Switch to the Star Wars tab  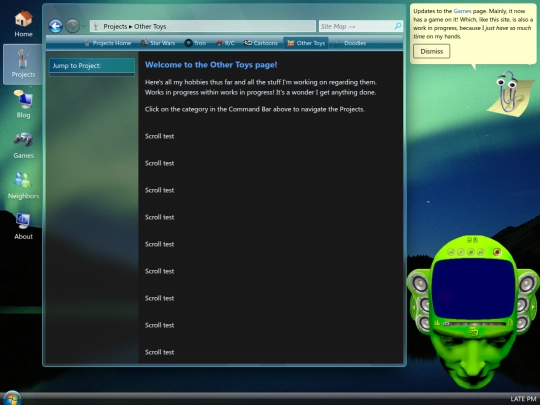coord(158,43)
